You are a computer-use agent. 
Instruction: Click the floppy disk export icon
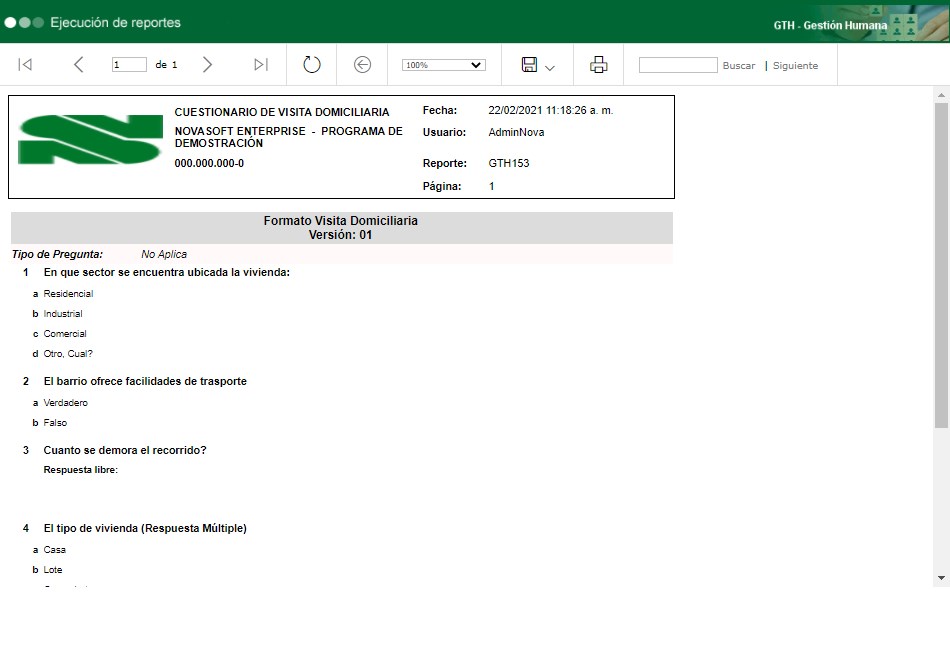pos(529,65)
